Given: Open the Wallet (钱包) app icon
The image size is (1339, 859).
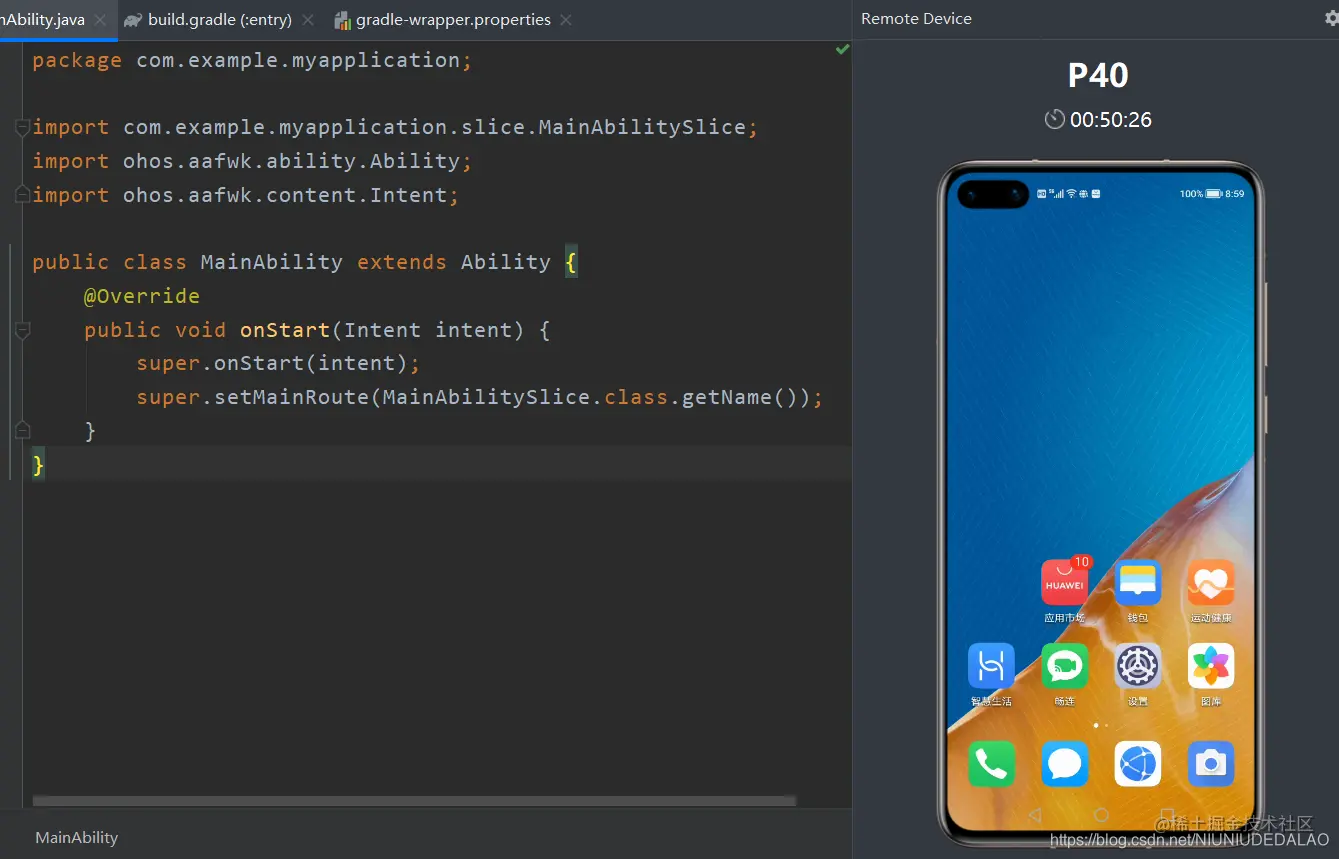Looking at the screenshot, I should (x=1137, y=583).
